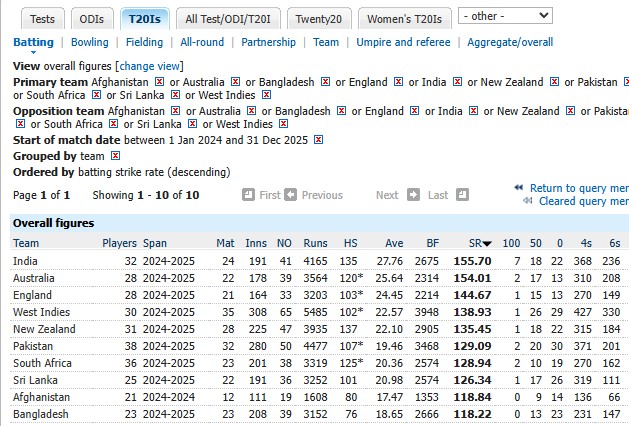629x426 pixels.
Task: Remove West Indies from Primary team filter
Action: point(266,95)
